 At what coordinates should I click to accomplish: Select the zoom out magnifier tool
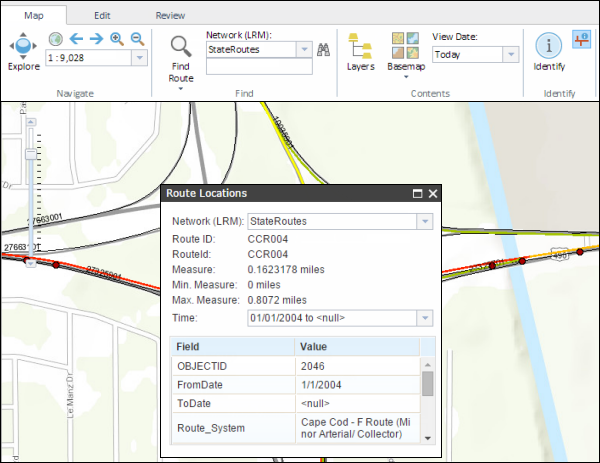pos(137,39)
